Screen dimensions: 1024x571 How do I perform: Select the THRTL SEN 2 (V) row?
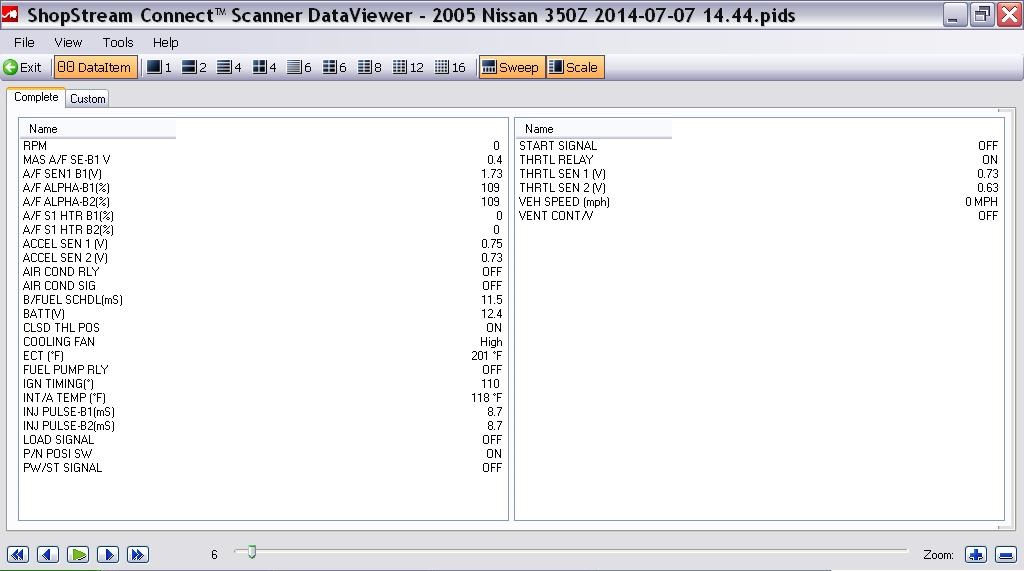point(759,188)
